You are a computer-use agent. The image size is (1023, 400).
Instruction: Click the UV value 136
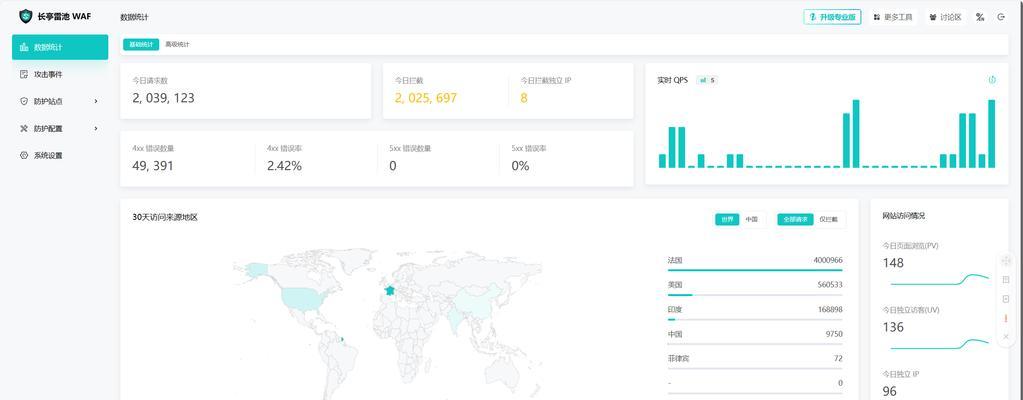(893, 327)
